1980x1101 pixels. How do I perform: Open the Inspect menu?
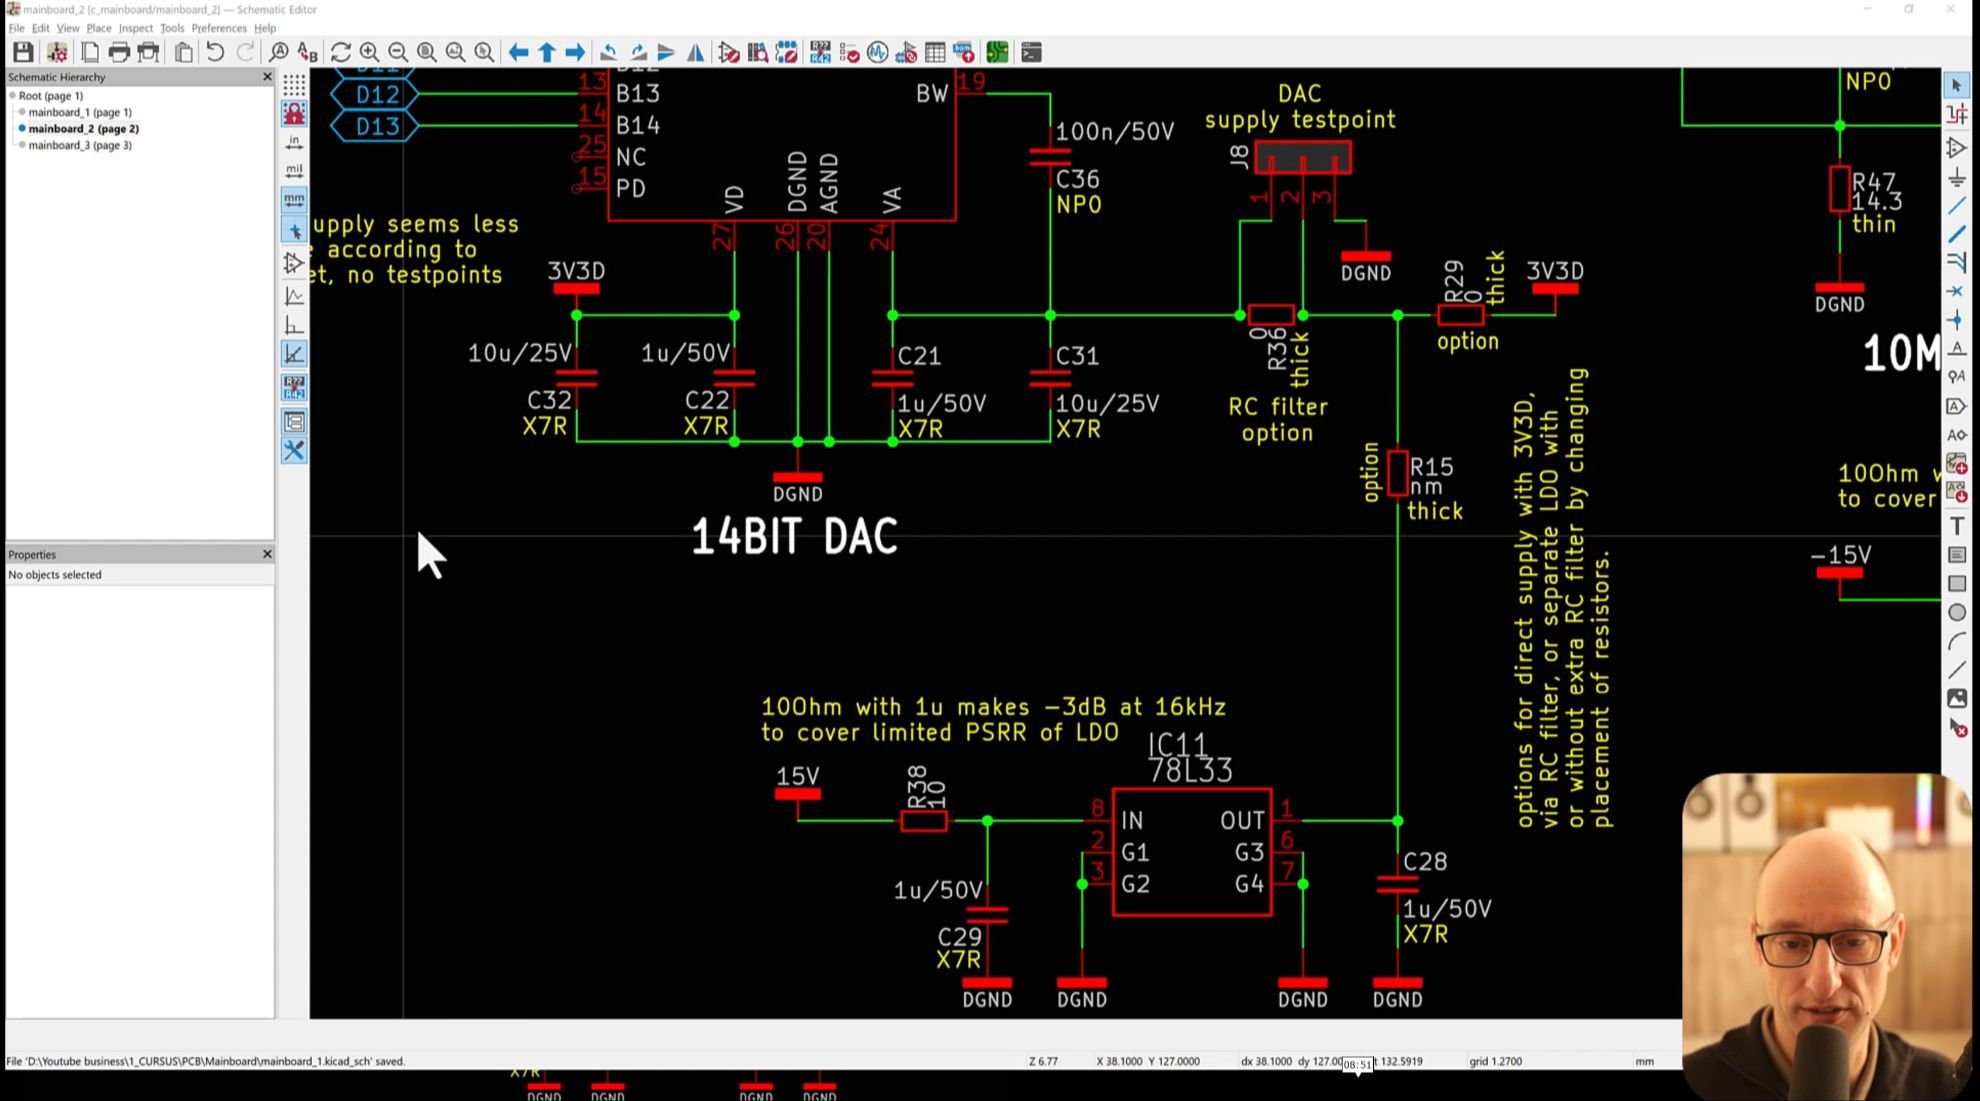point(136,28)
